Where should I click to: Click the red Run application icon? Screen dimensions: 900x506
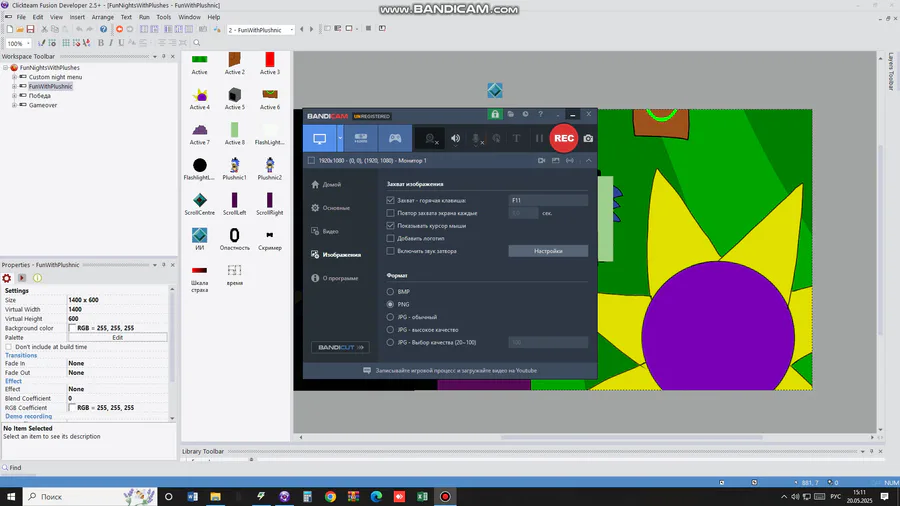click(119, 29)
